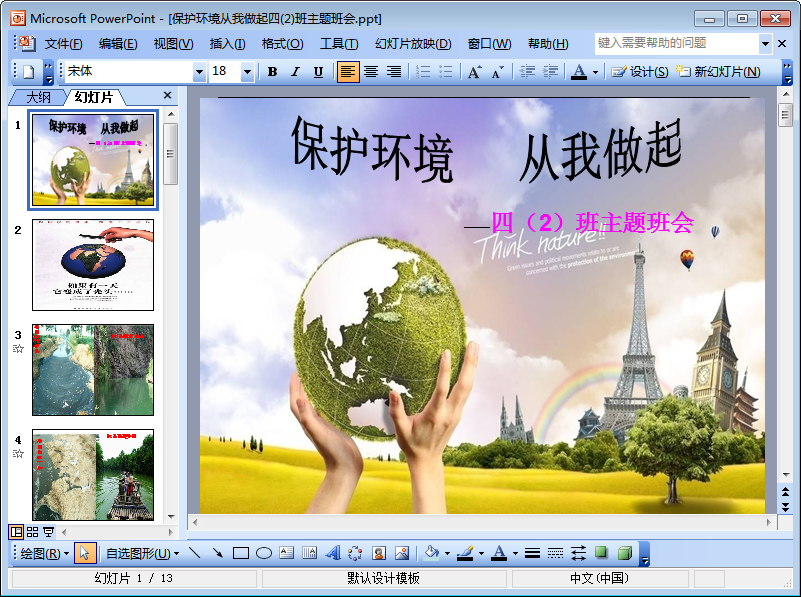The width and height of the screenshot is (801, 597).
Task: Start slide show from current slide
Action: tap(49, 532)
